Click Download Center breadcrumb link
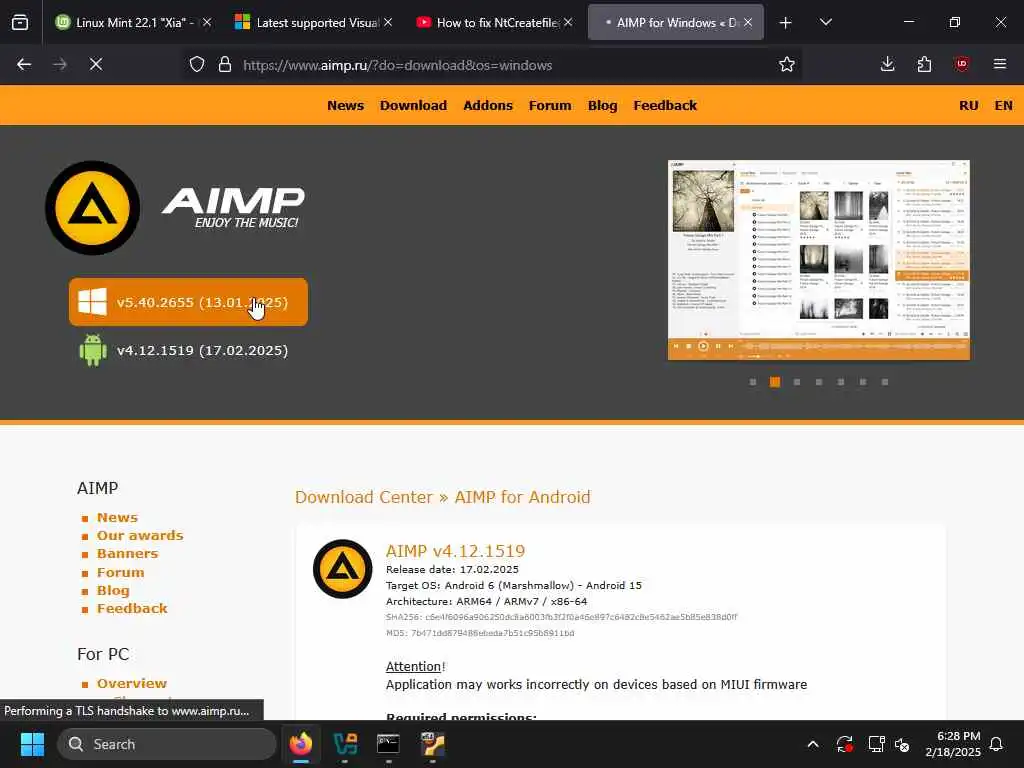1024x768 pixels. click(x=364, y=497)
